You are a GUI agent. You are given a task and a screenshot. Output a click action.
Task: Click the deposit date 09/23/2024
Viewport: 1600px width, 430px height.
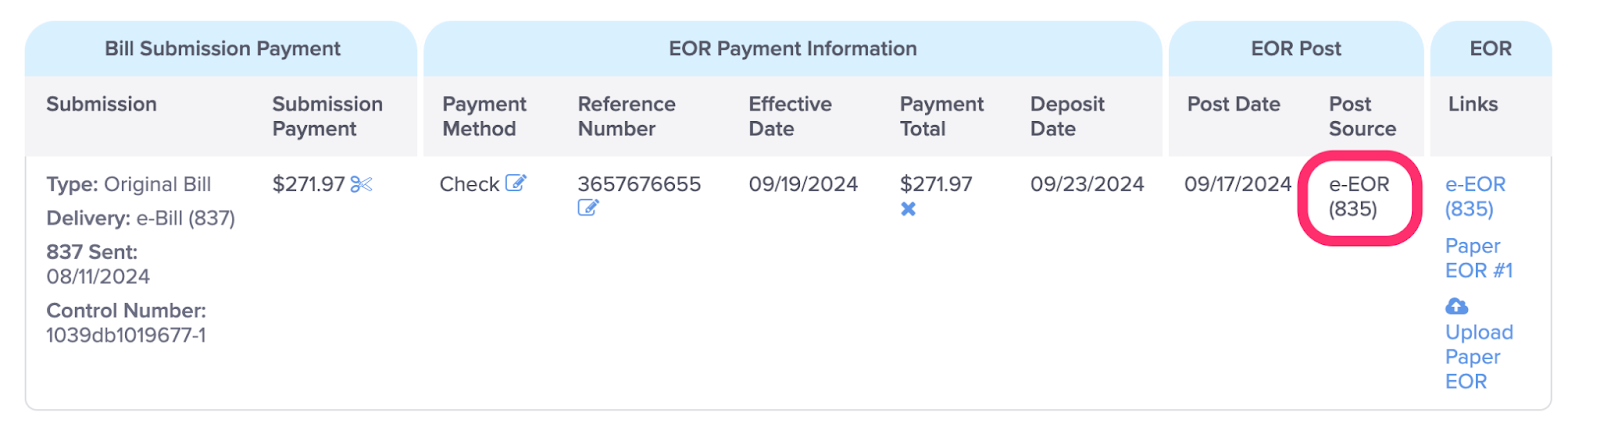tap(1087, 184)
